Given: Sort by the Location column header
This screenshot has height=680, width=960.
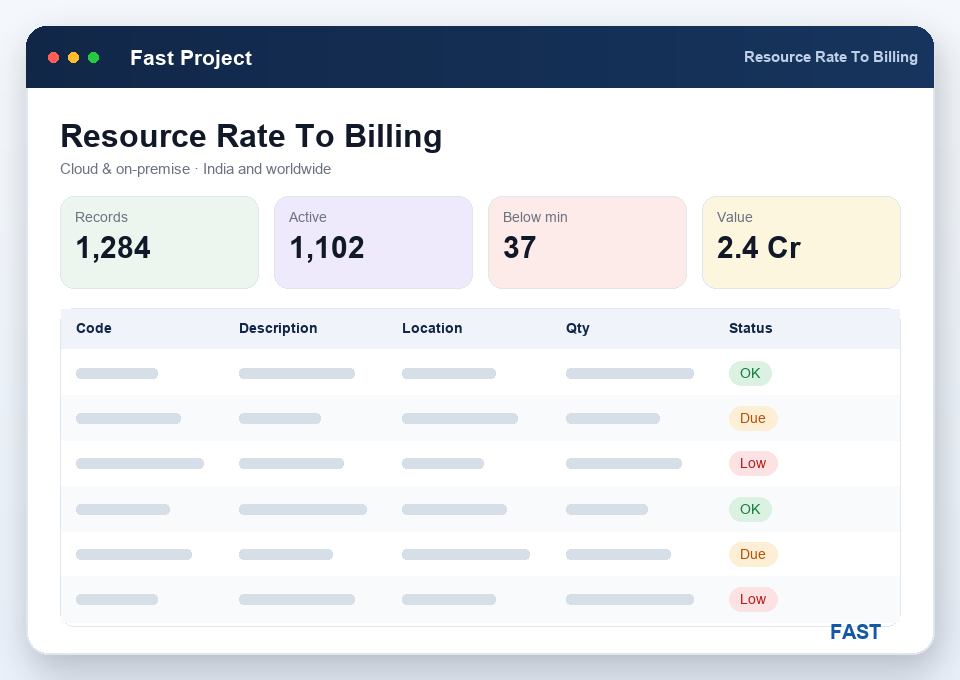Looking at the screenshot, I should 432,328.
